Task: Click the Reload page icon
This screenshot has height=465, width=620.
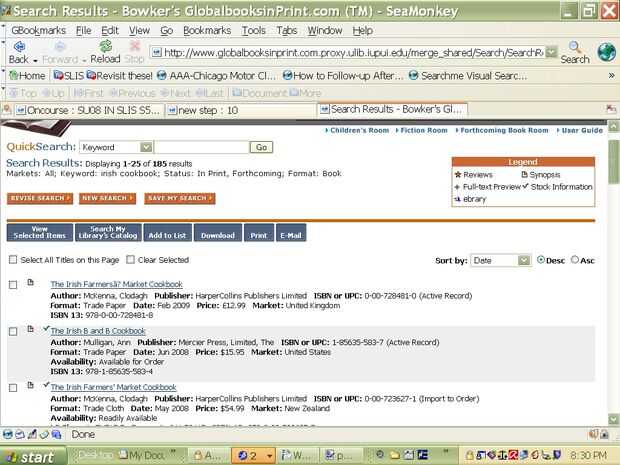Action: (x=105, y=46)
